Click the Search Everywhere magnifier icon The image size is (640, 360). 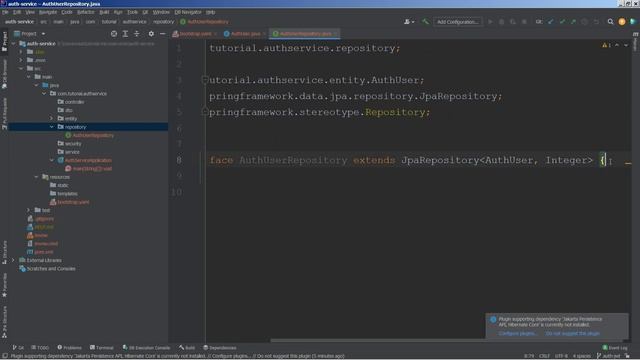click(610, 22)
